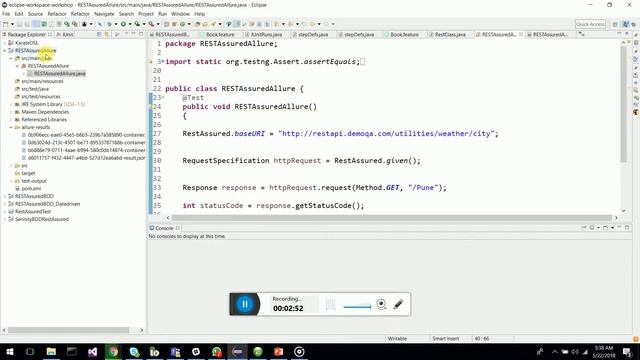
Task: Select RESTAssuredAllure.java in Package Explorer
Action: point(60,73)
